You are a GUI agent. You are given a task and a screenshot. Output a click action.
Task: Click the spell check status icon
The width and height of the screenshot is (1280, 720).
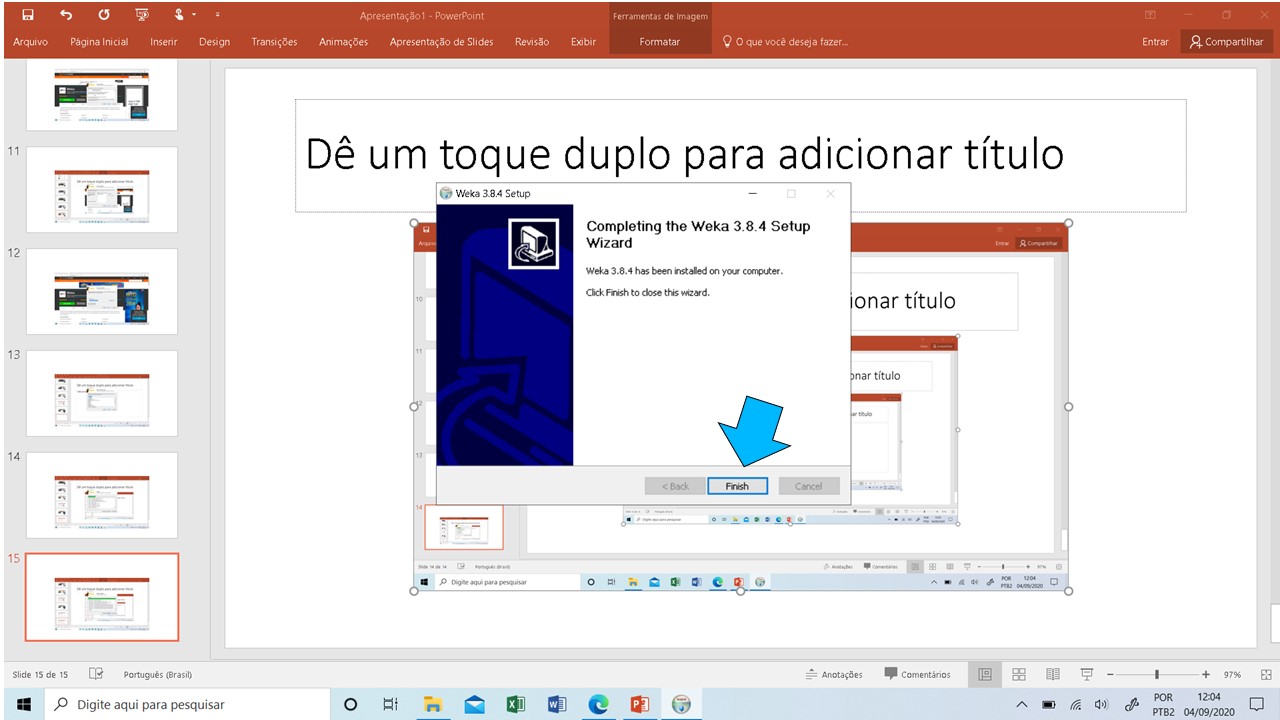point(97,674)
